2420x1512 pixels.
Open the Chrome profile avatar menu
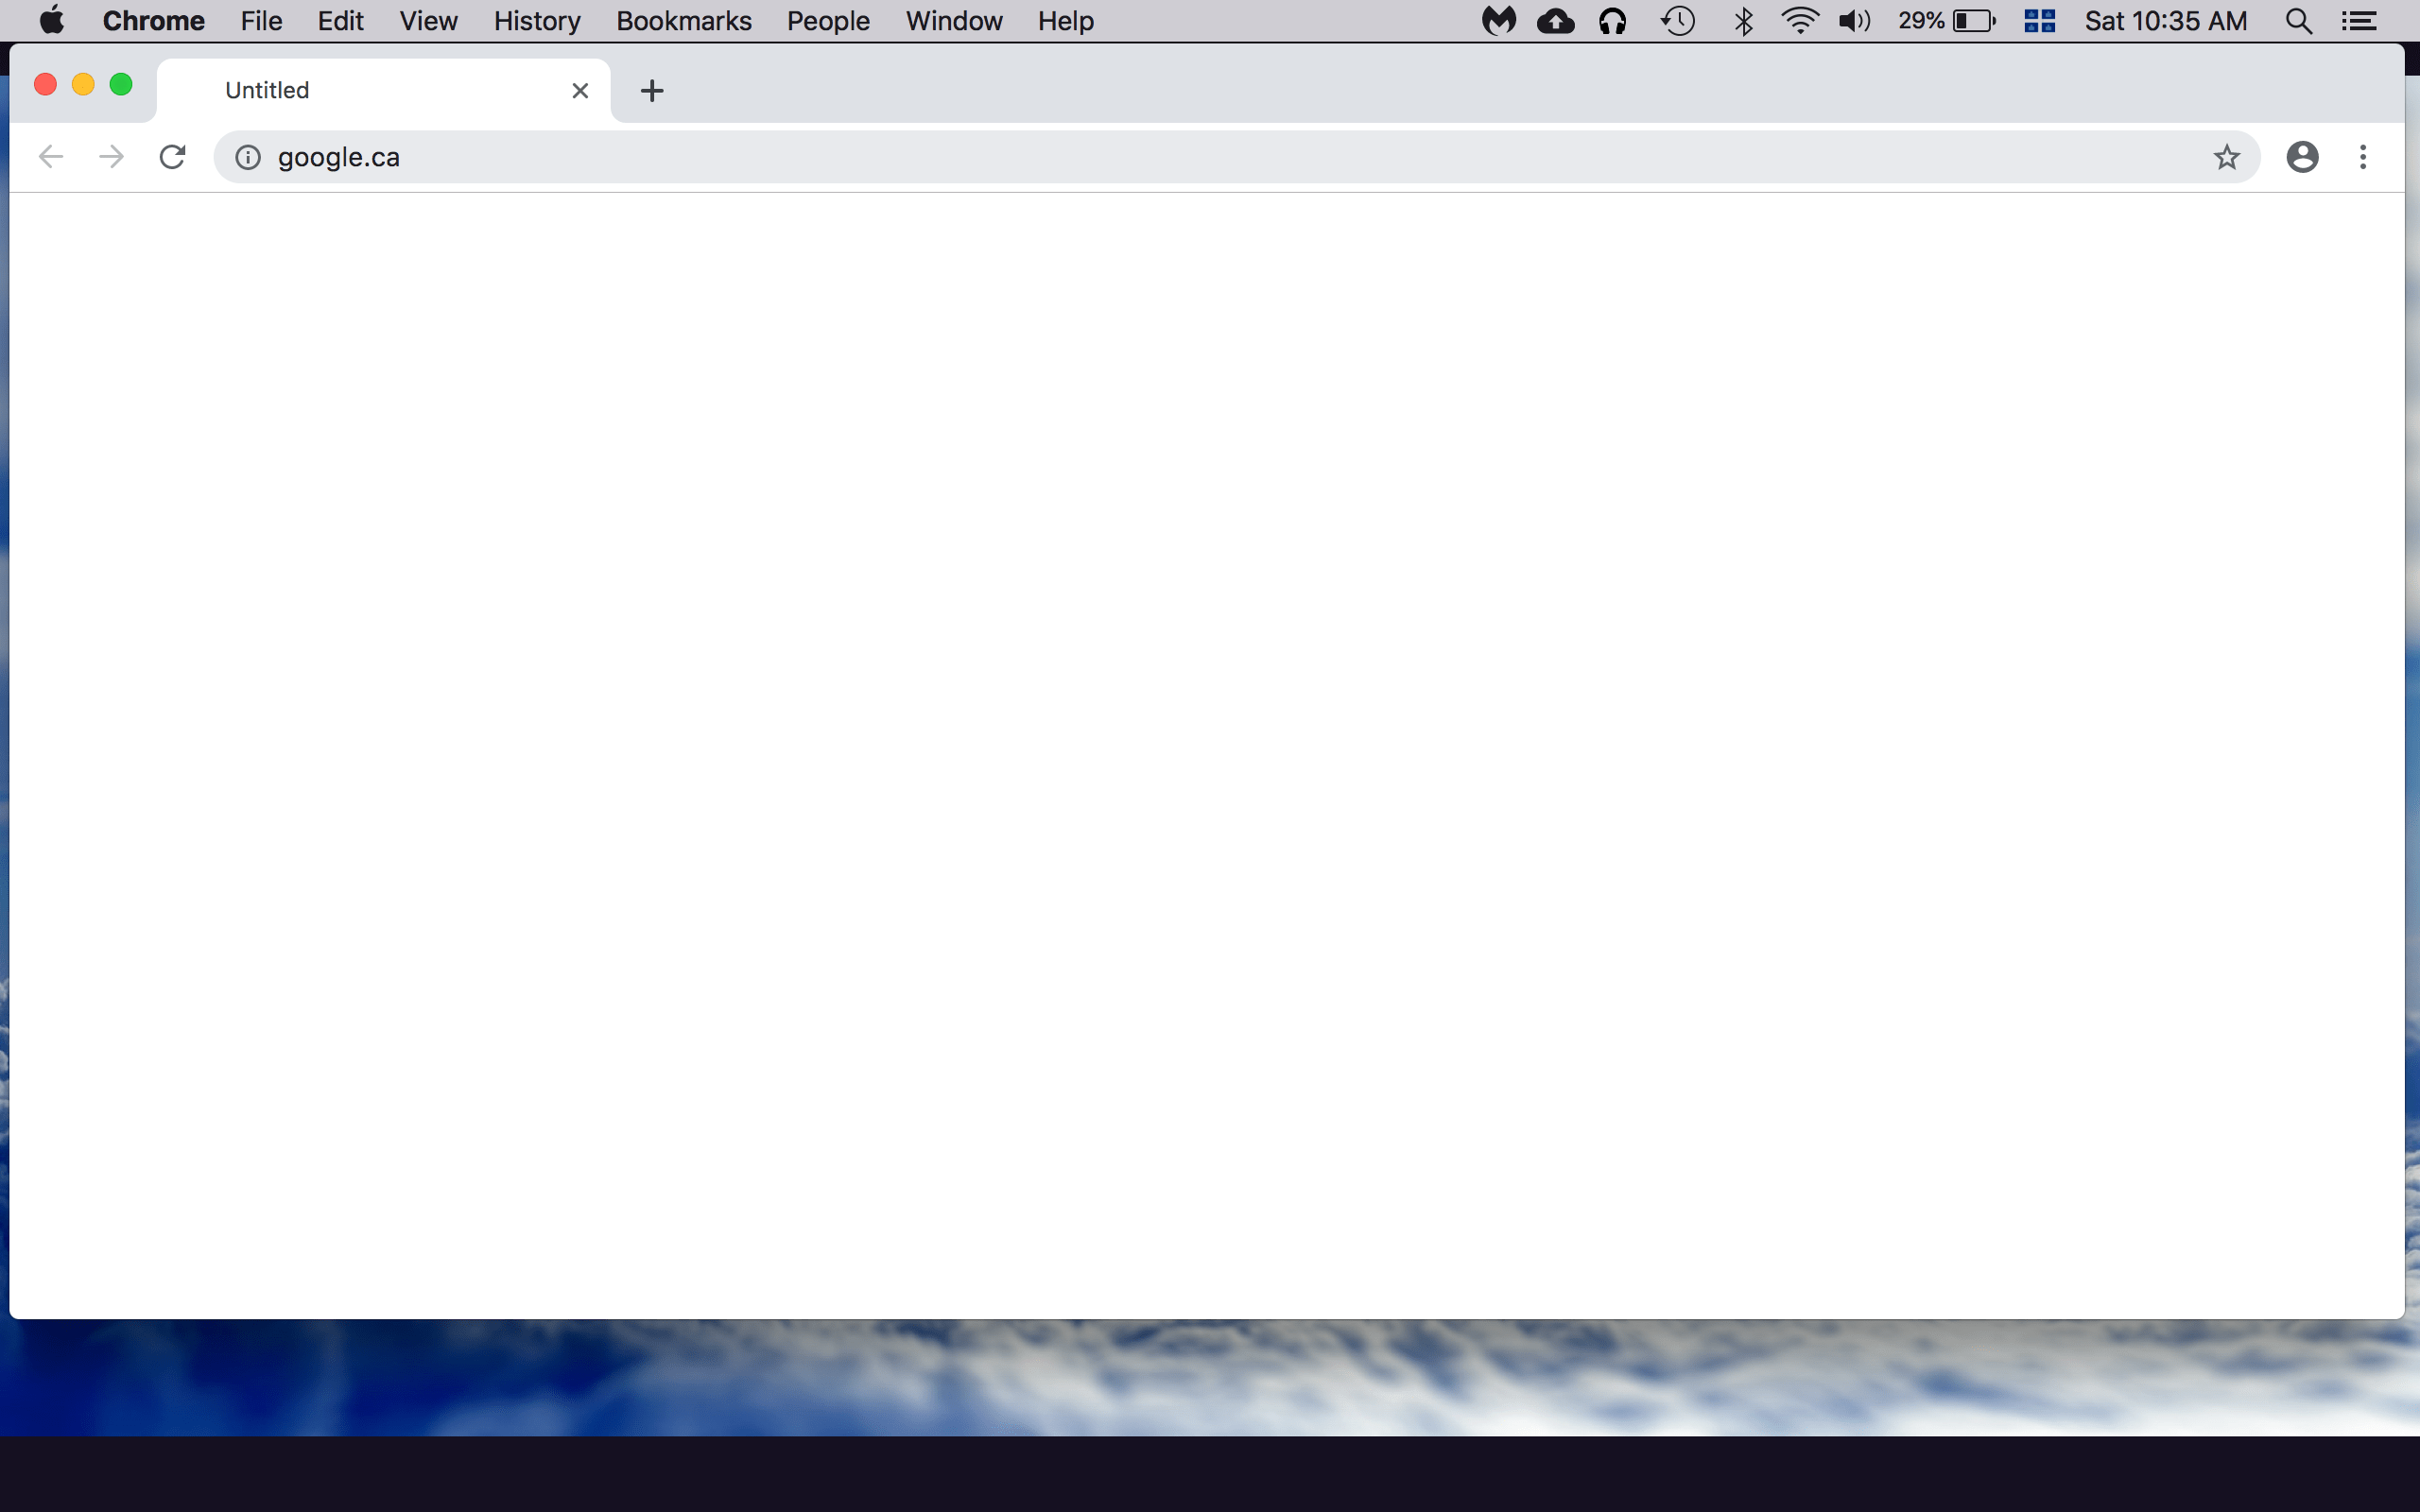pos(2302,157)
